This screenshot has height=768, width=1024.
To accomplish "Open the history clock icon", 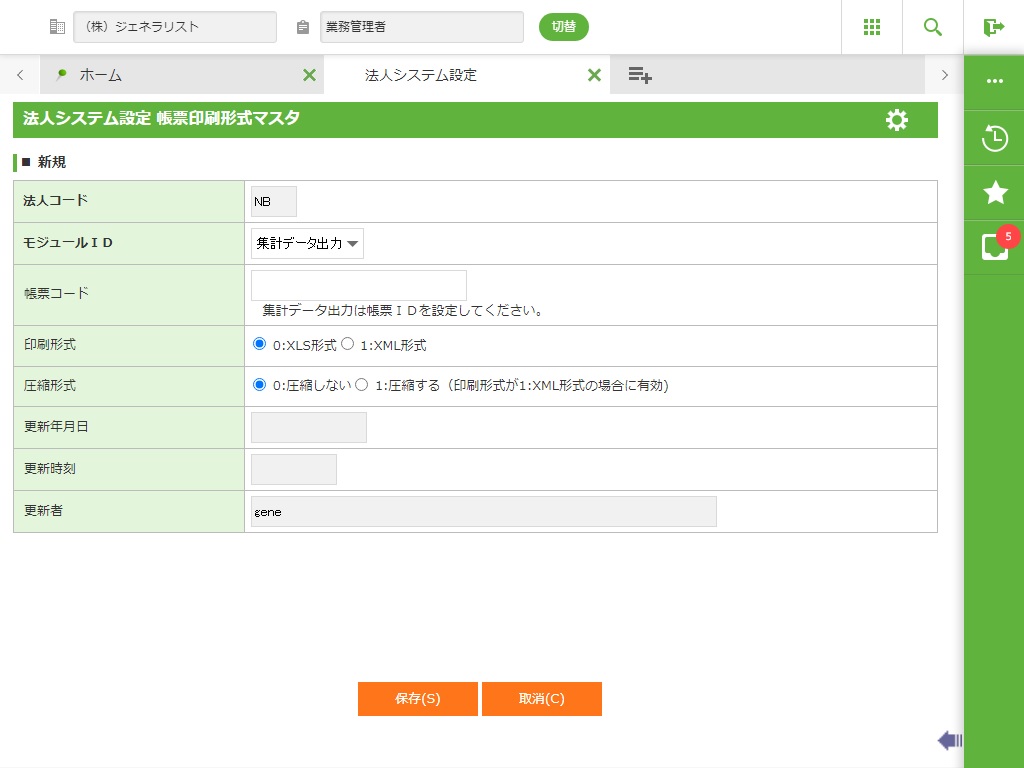I will click(994, 138).
